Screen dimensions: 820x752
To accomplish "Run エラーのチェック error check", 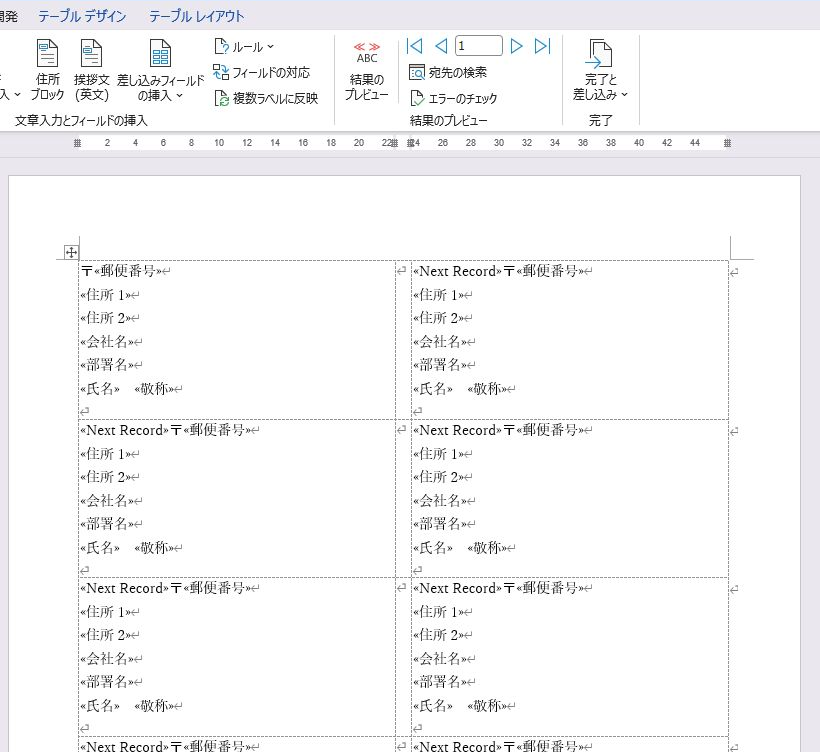I will pyautogui.click(x=453, y=98).
